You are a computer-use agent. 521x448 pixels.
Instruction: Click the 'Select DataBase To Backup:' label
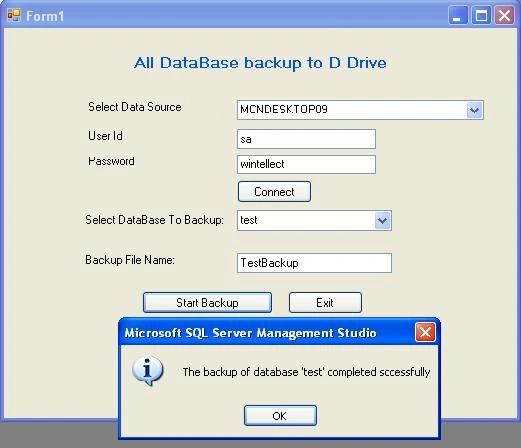click(154, 220)
